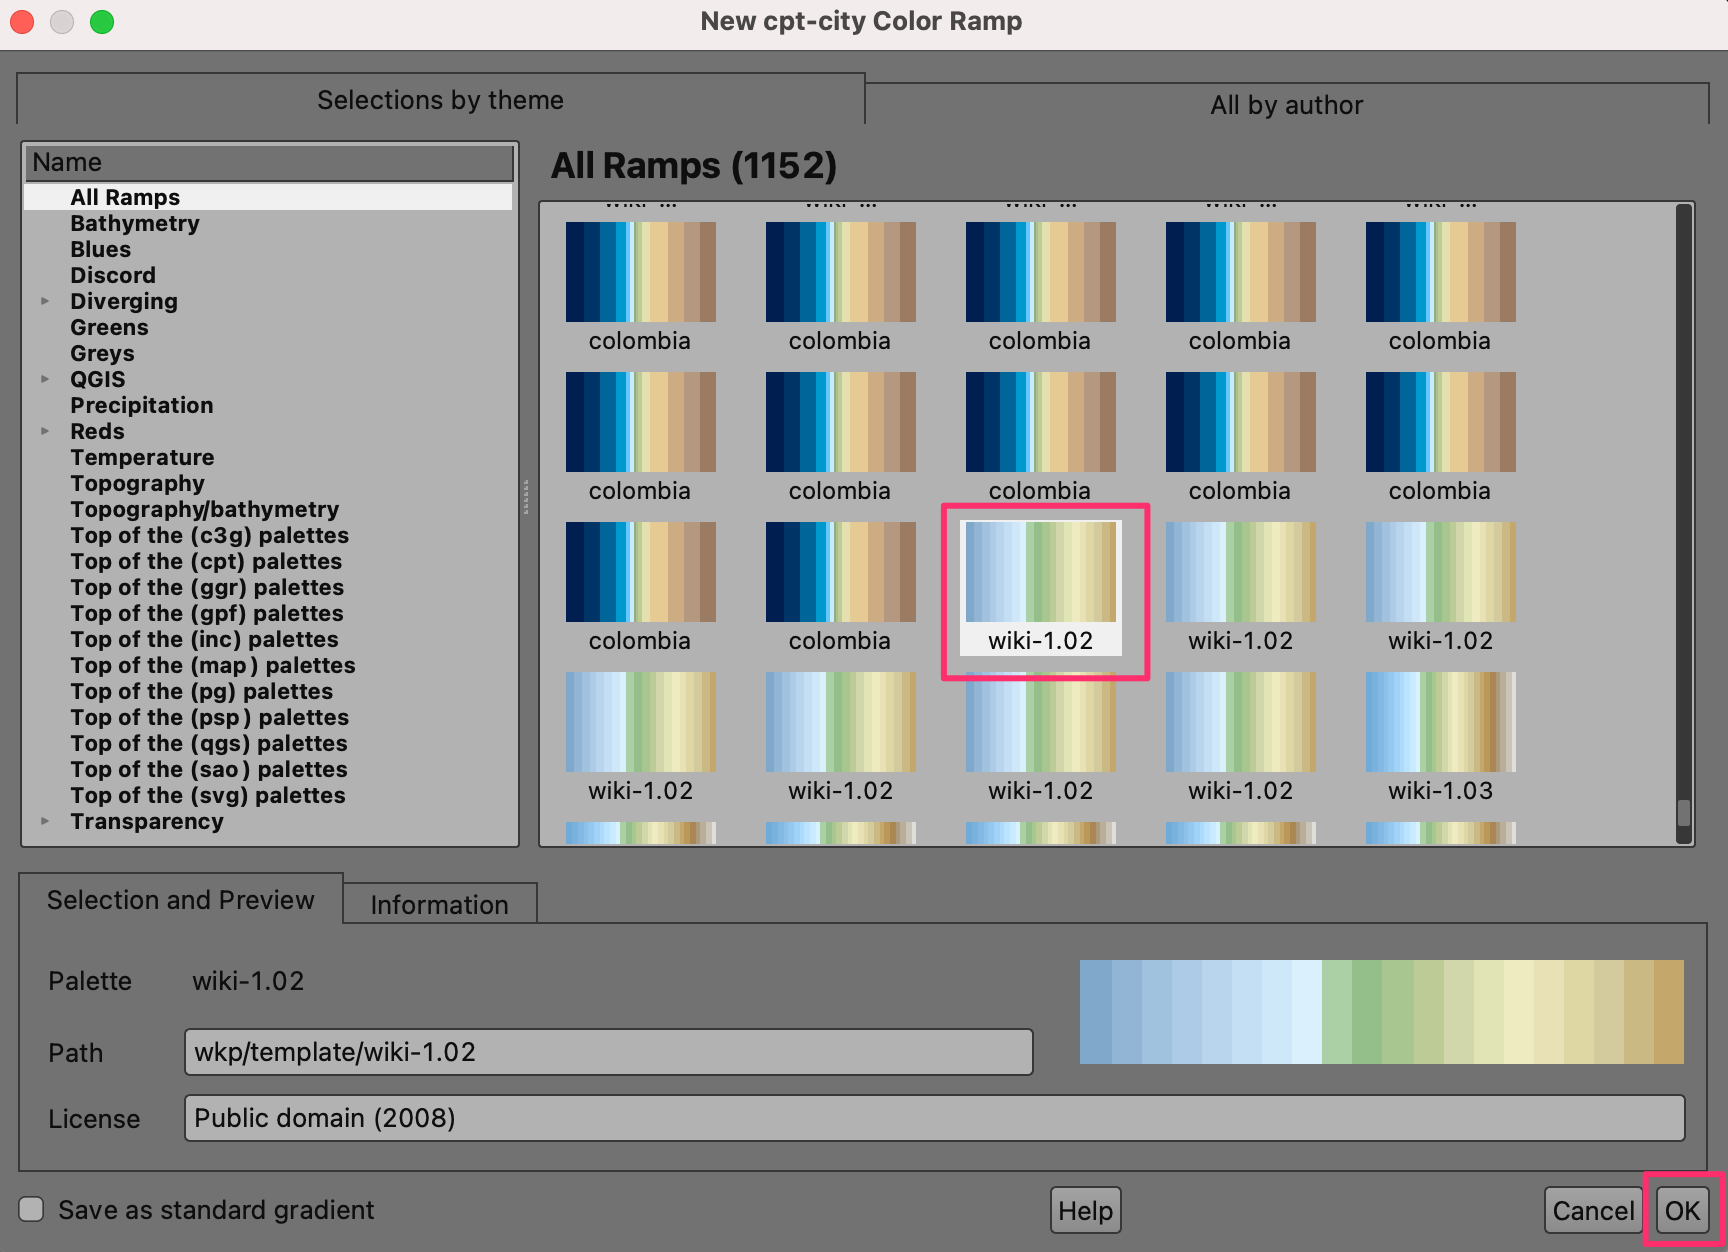The height and width of the screenshot is (1252, 1728).
Task: Expand the QGIS theme category
Action: 45,379
